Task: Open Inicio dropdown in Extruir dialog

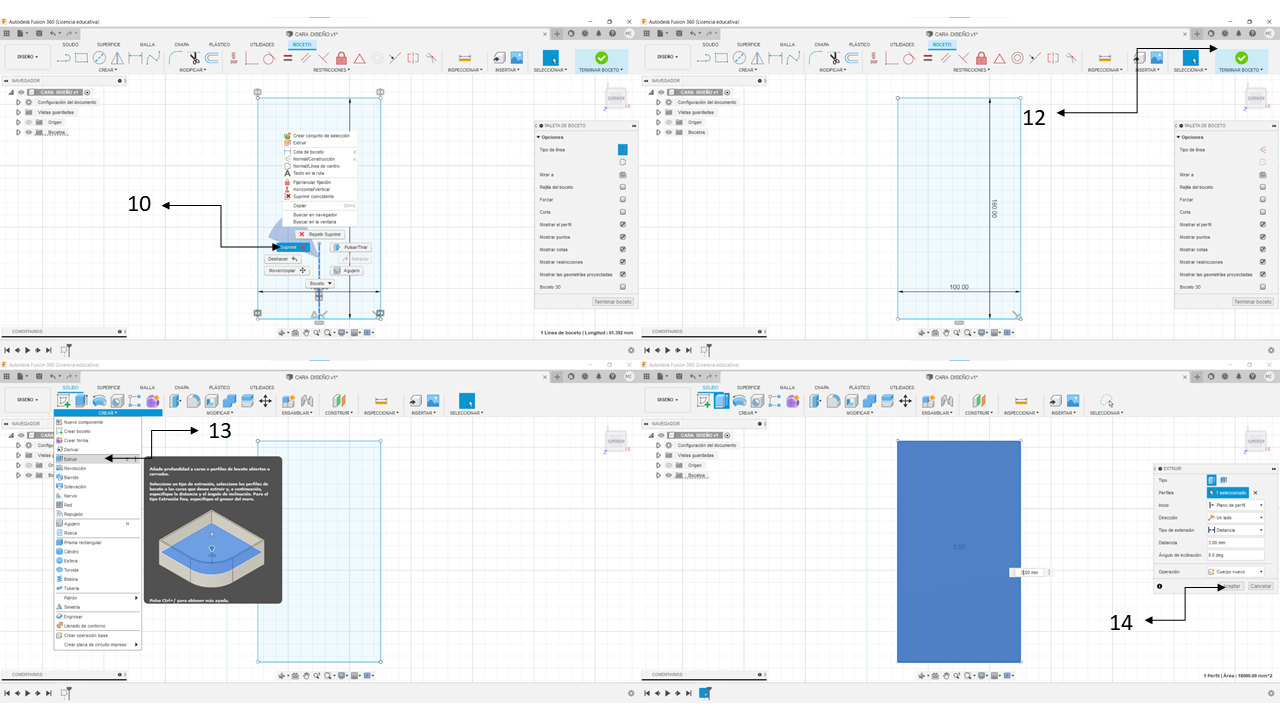Action: 1235,505
